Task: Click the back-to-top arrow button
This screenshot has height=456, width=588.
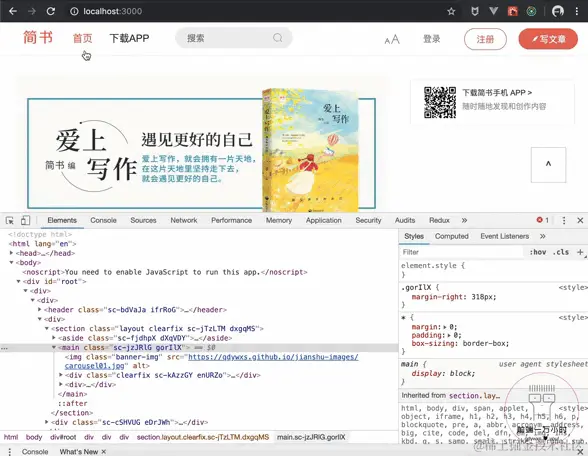Action: tap(548, 165)
